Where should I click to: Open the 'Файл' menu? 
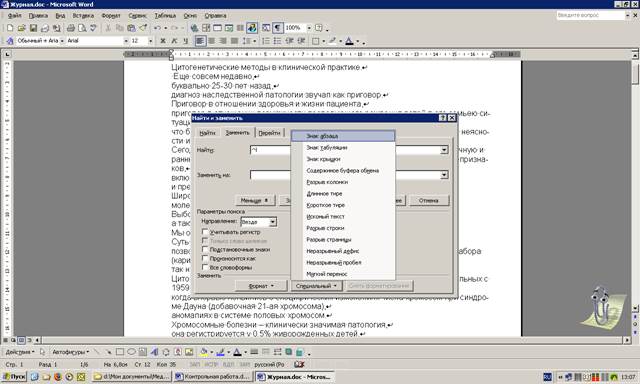(x=15, y=16)
